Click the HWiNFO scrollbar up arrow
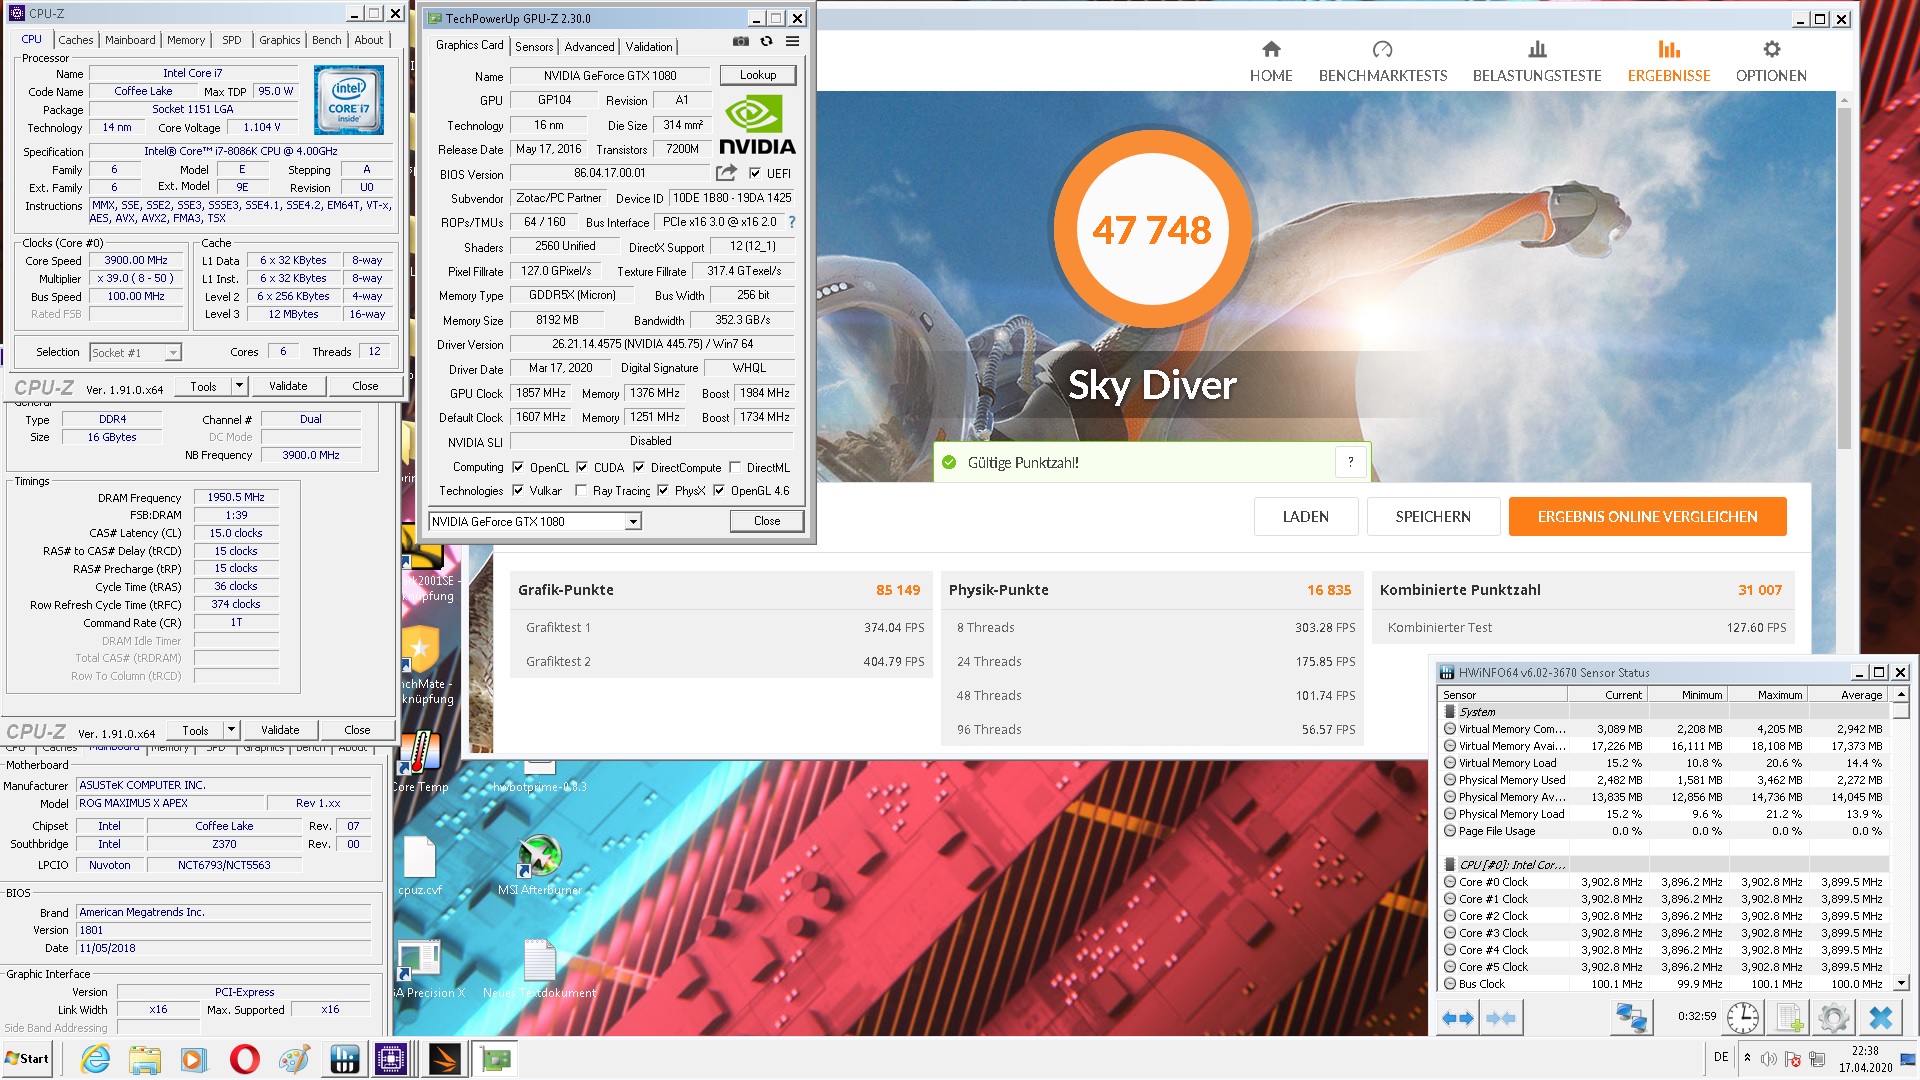 tap(1901, 694)
